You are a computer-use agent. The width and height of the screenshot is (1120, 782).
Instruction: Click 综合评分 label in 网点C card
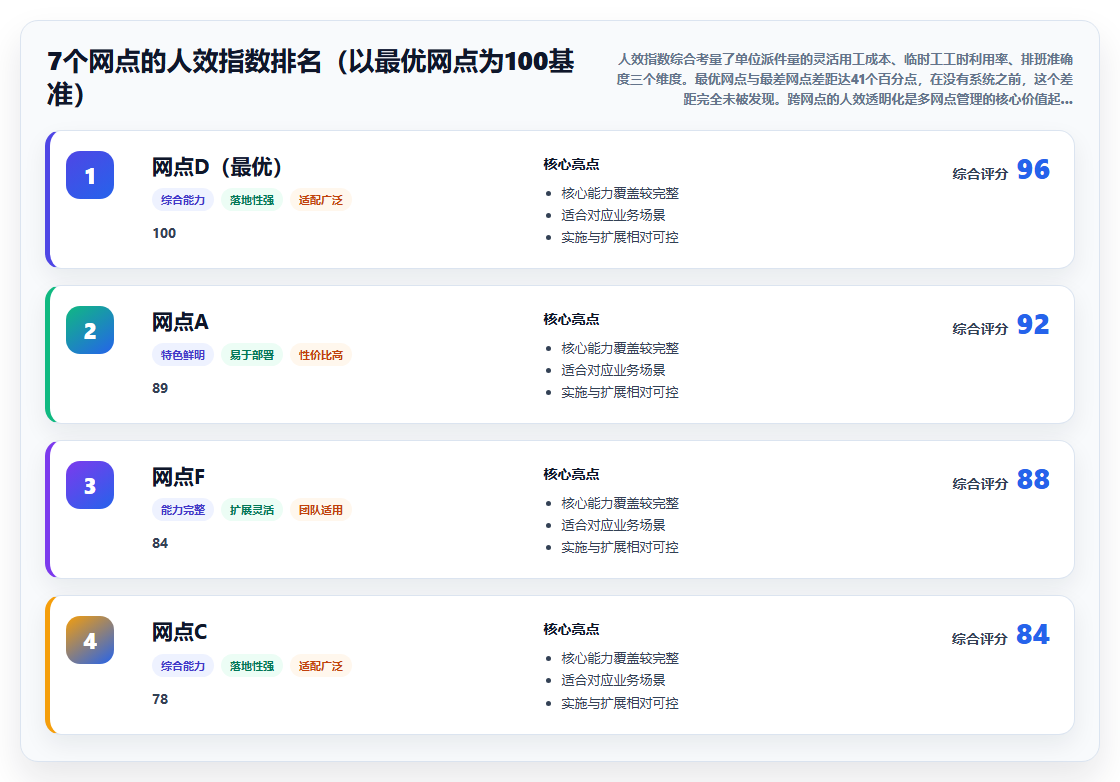[980, 638]
